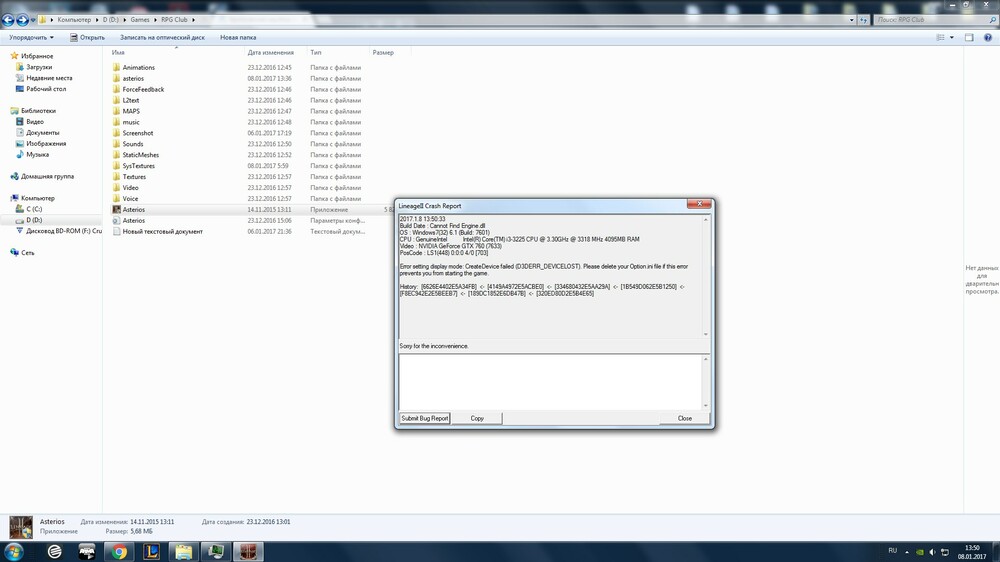Click the Games breadcrumb in address bar
Screen dimensions: 1000x562
(x=140, y=20)
